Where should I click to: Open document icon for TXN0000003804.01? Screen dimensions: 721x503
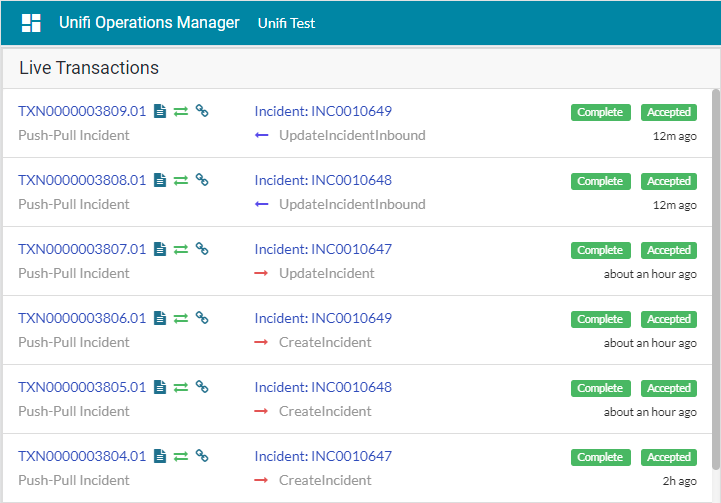159,457
